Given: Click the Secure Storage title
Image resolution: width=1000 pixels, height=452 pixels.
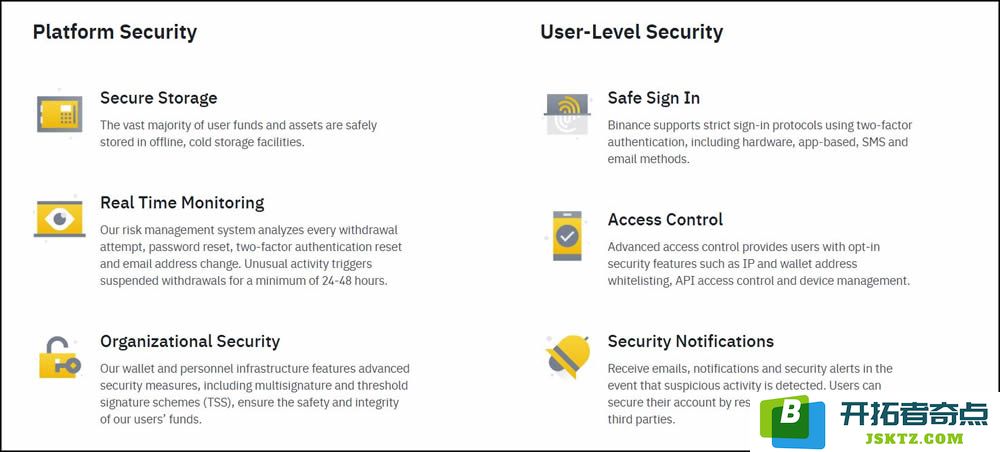Looking at the screenshot, I should click(159, 98).
